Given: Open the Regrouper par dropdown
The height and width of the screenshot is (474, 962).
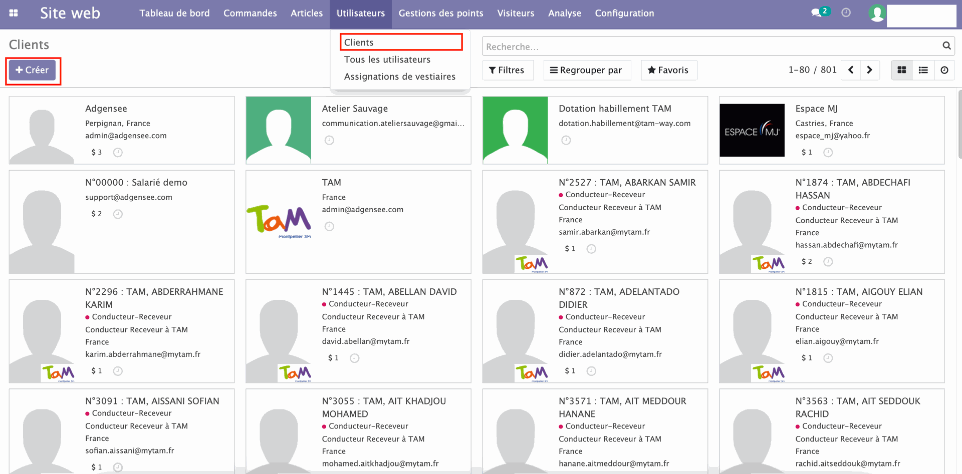Looking at the screenshot, I should click(x=587, y=70).
